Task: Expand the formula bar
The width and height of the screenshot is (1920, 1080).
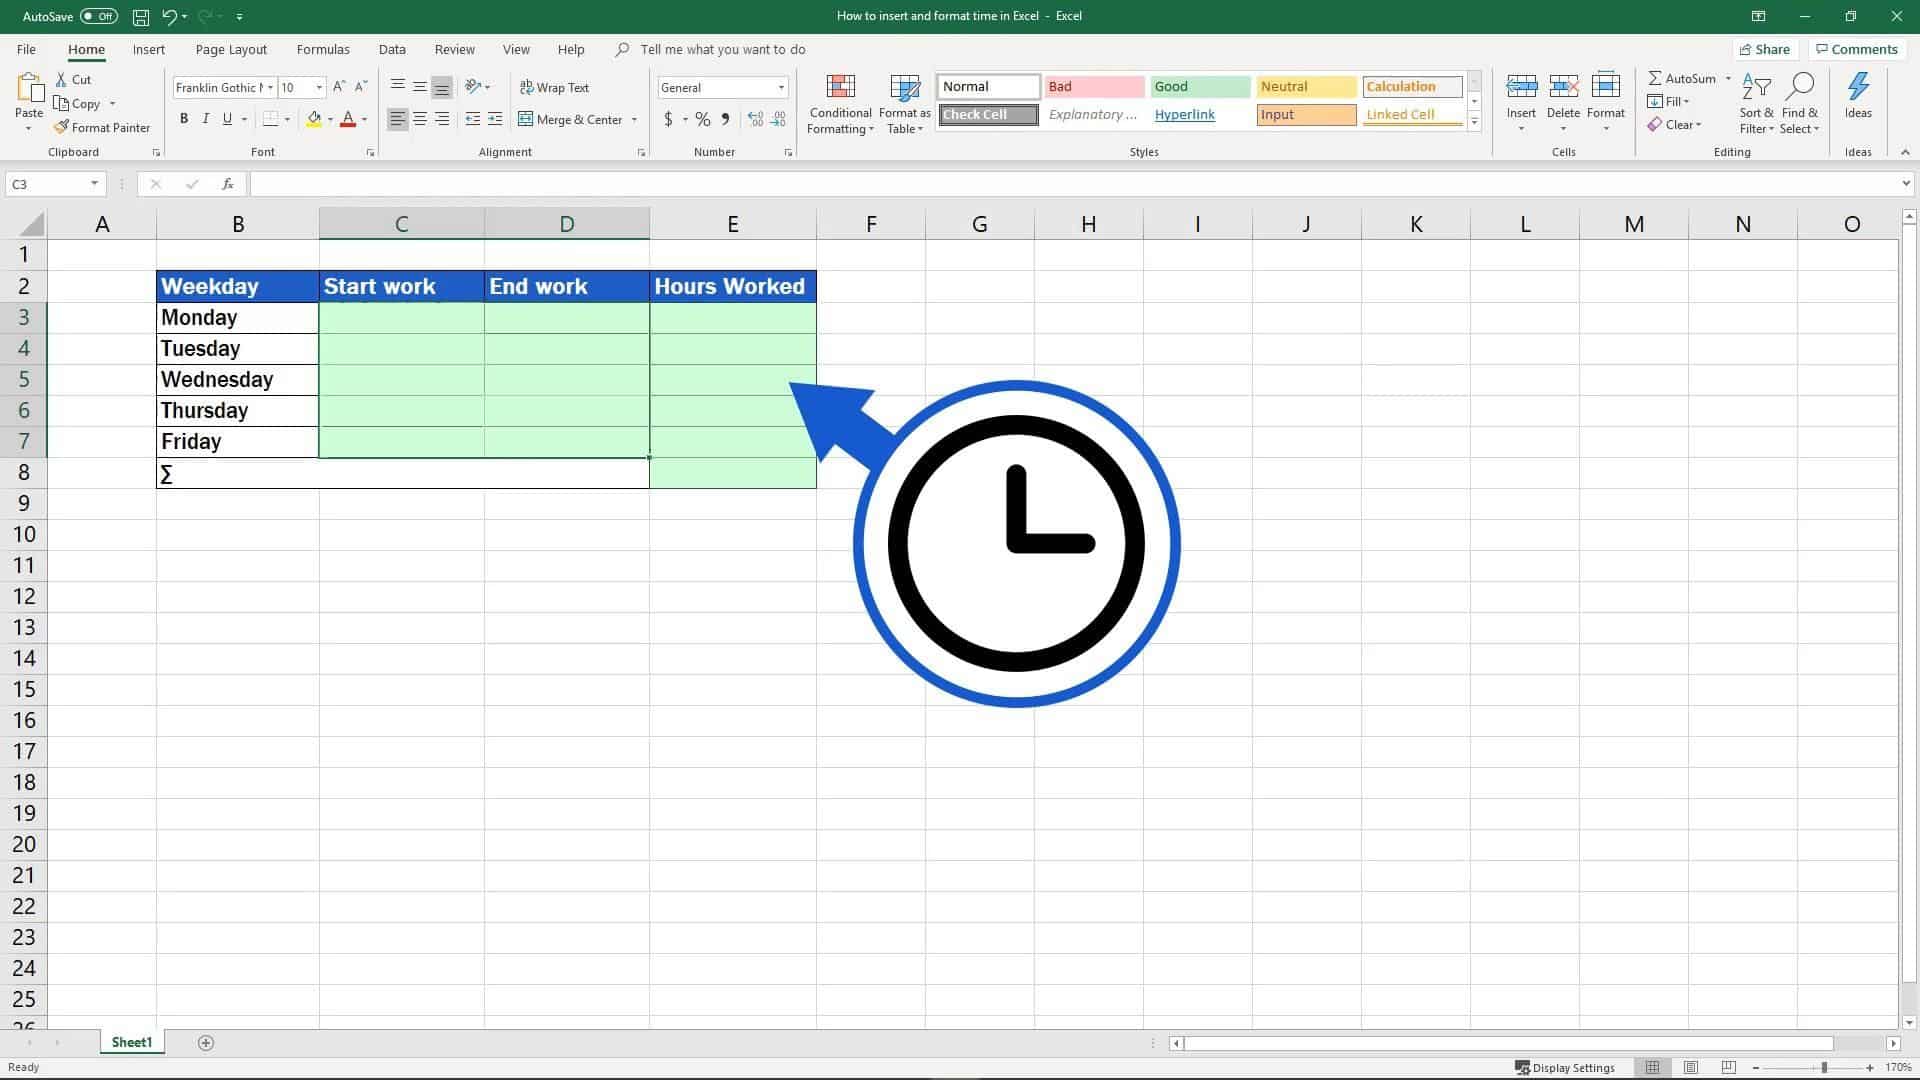Action: click(1906, 184)
